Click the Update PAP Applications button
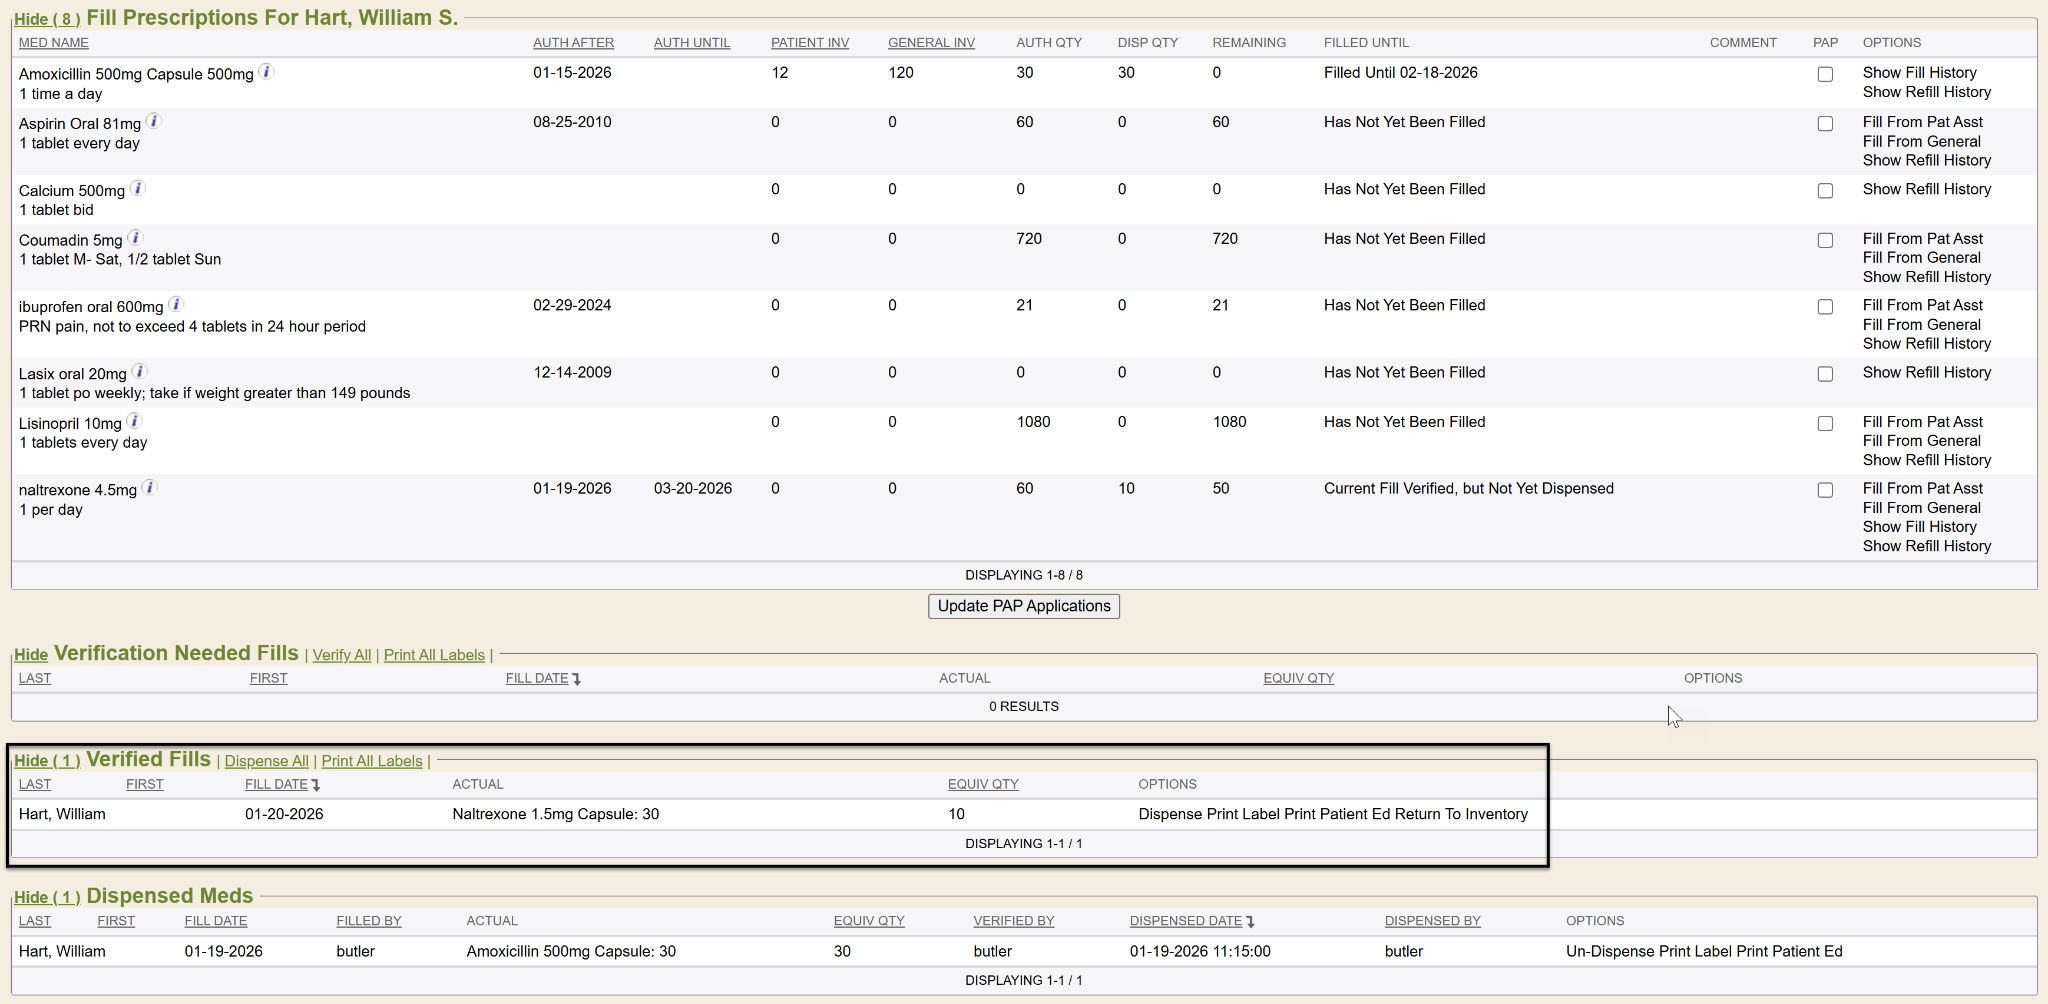Image resolution: width=2048 pixels, height=1004 pixels. [x=1023, y=606]
